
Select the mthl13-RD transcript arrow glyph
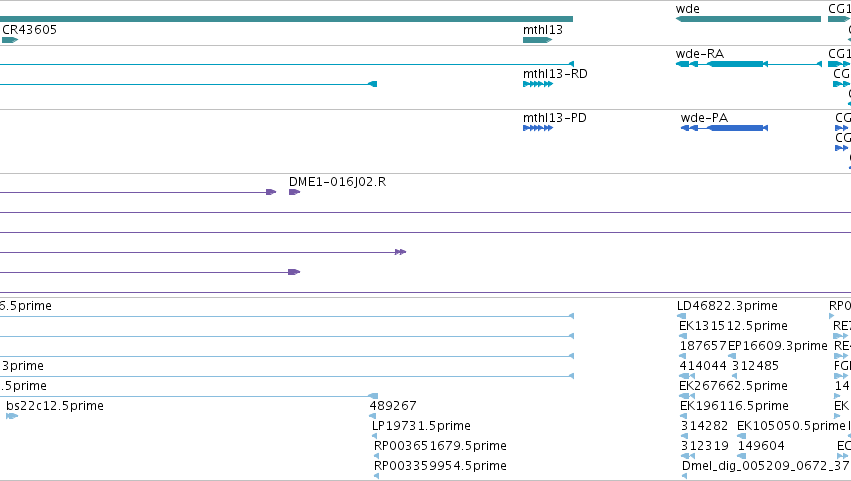click(x=538, y=84)
